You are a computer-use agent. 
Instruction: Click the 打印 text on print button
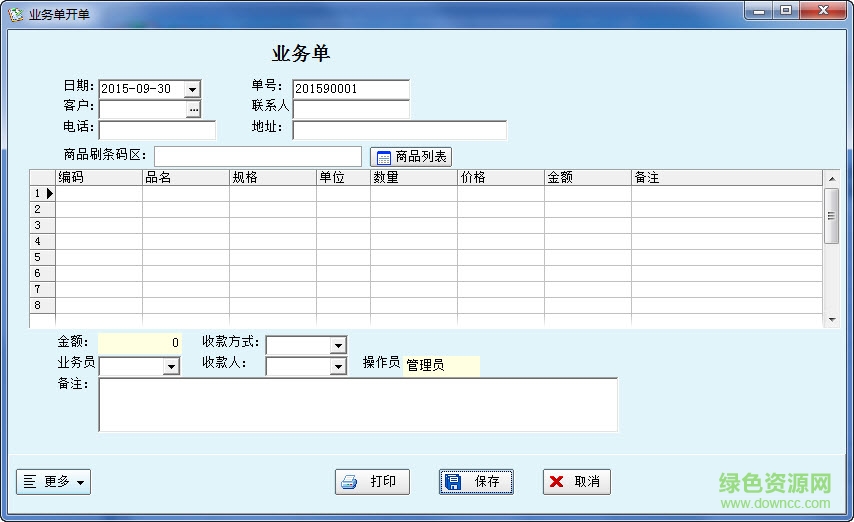[x=383, y=482]
